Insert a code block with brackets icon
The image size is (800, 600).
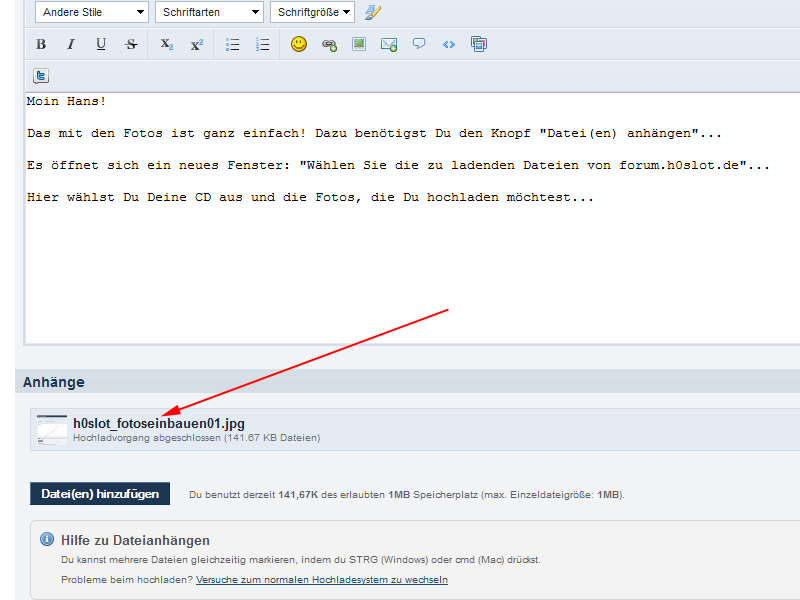[449, 44]
